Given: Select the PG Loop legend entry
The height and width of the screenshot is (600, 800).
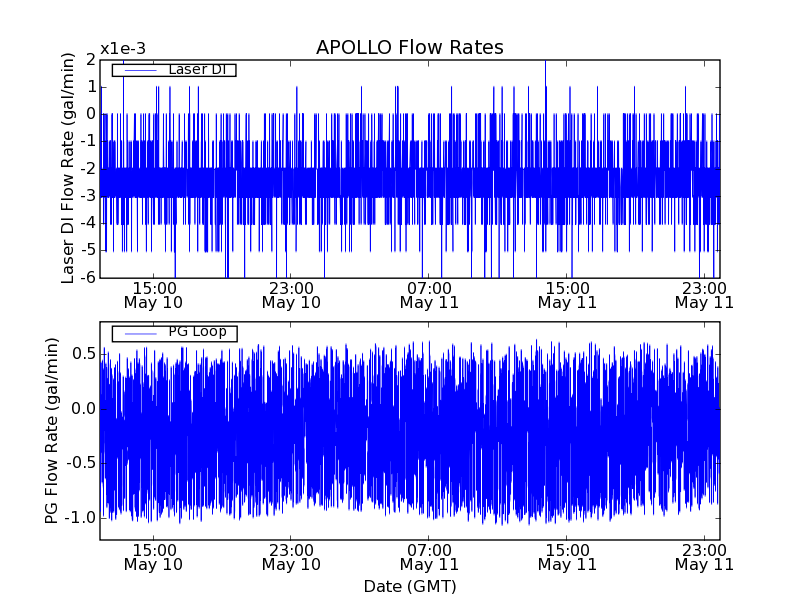Looking at the screenshot, I should 196,332.
